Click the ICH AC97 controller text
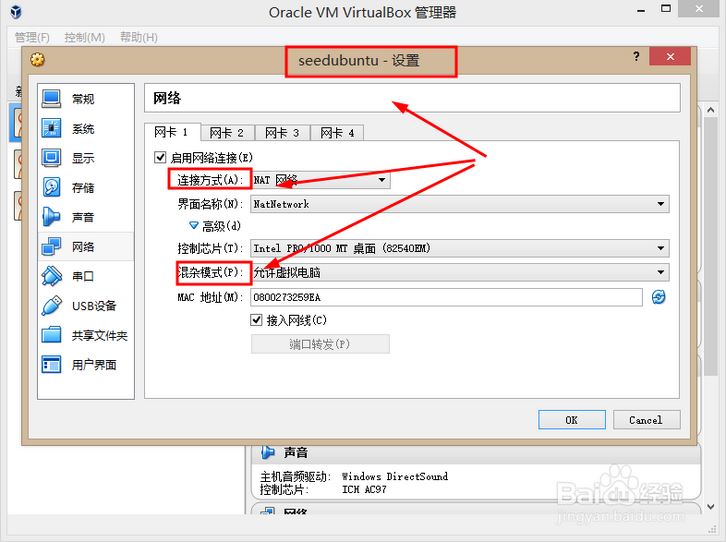Screen dimensions: 726x542 (x=364, y=489)
